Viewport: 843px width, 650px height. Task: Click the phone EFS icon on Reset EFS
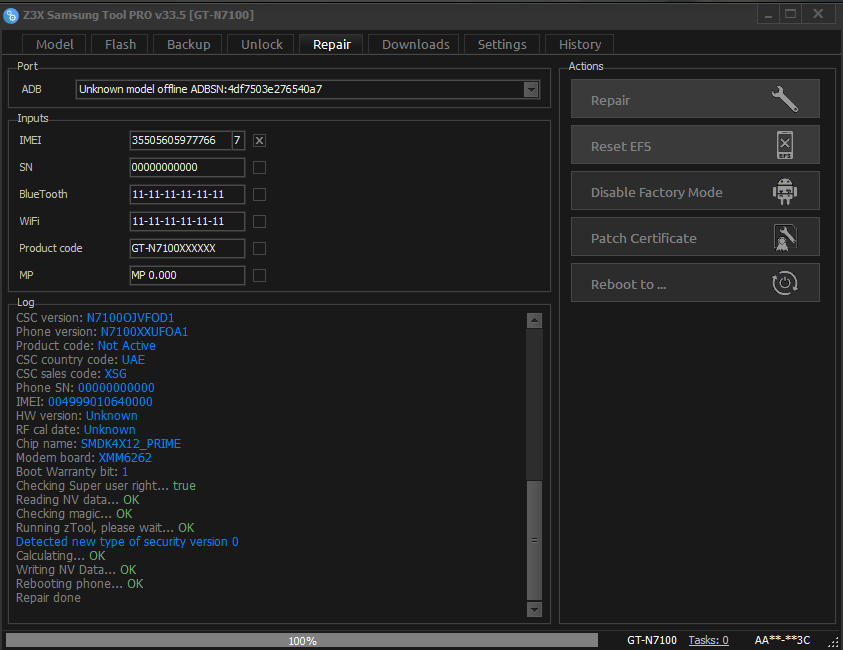(785, 145)
